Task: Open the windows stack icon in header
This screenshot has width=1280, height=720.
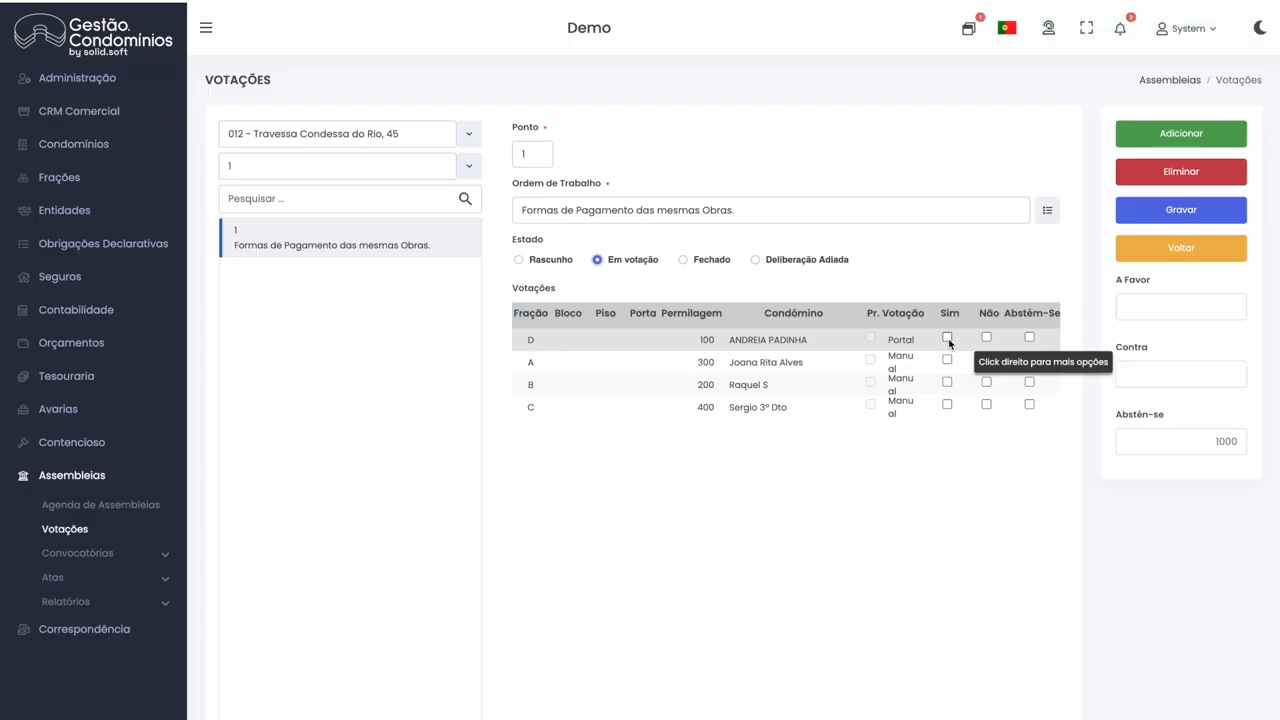Action: pyautogui.click(x=968, y=29)
